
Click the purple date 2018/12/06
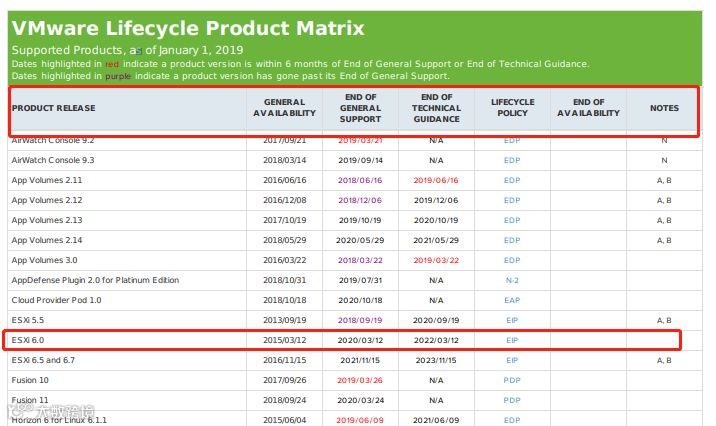tap(360, 200)
